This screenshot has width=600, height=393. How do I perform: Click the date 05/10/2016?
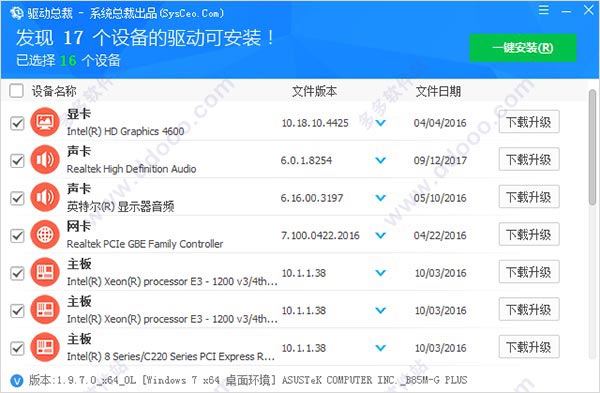pyautogui.click(x=440, y=198)
